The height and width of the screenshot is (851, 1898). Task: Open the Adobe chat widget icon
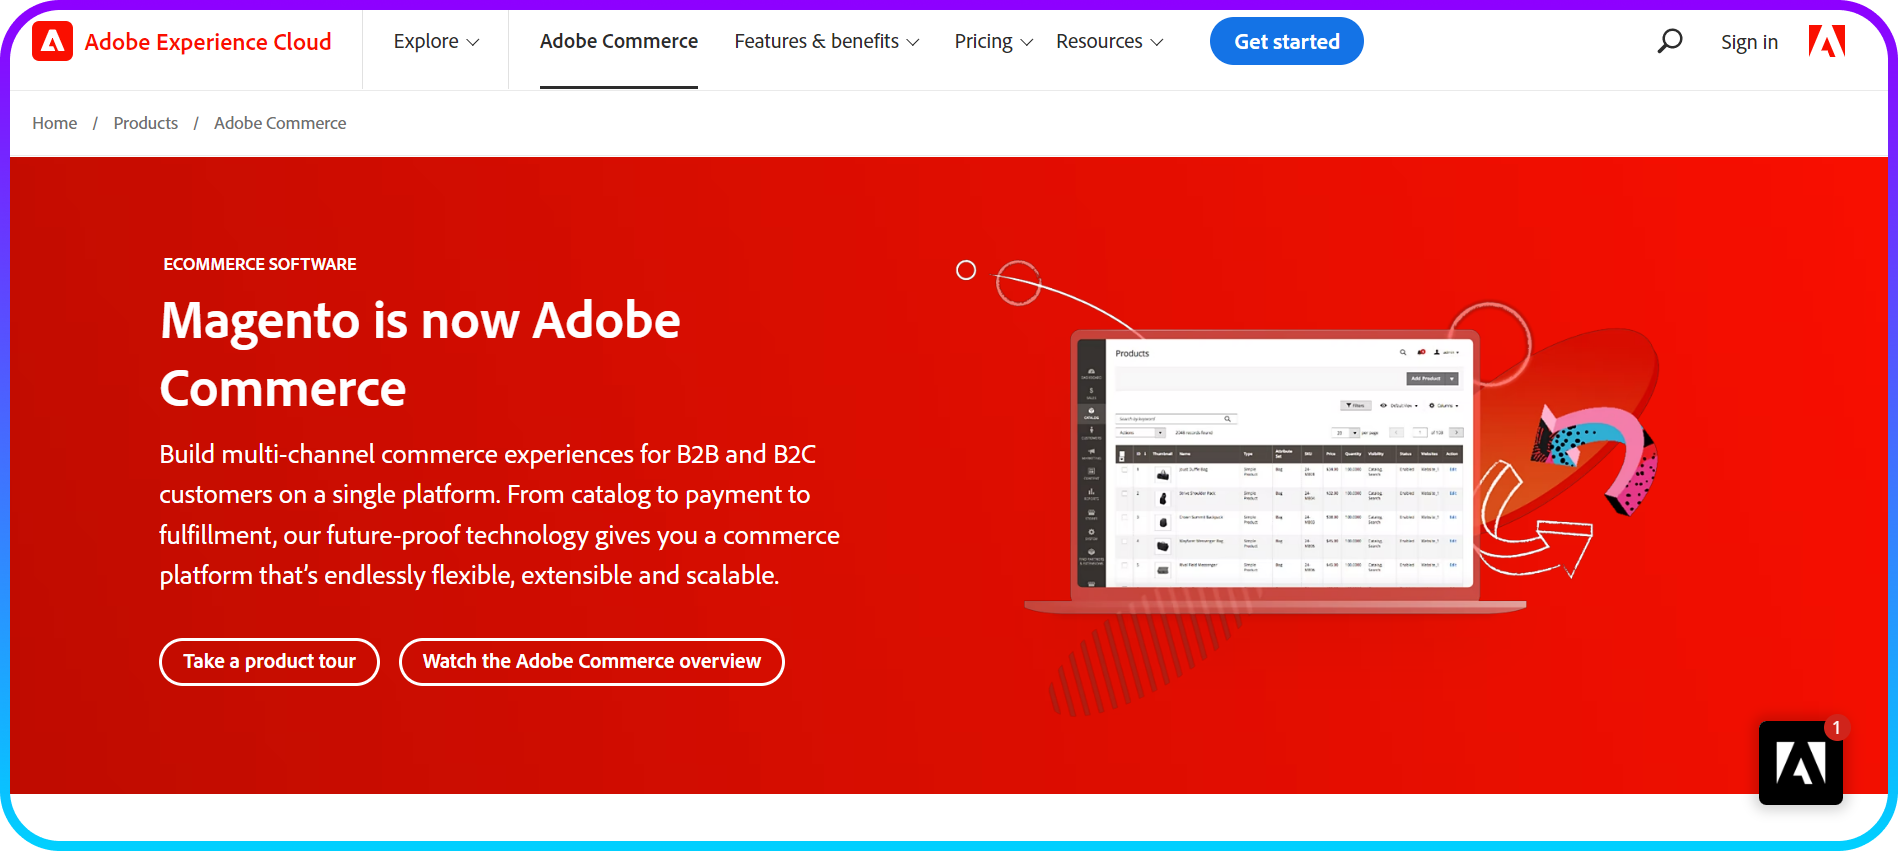(1801, 763)
